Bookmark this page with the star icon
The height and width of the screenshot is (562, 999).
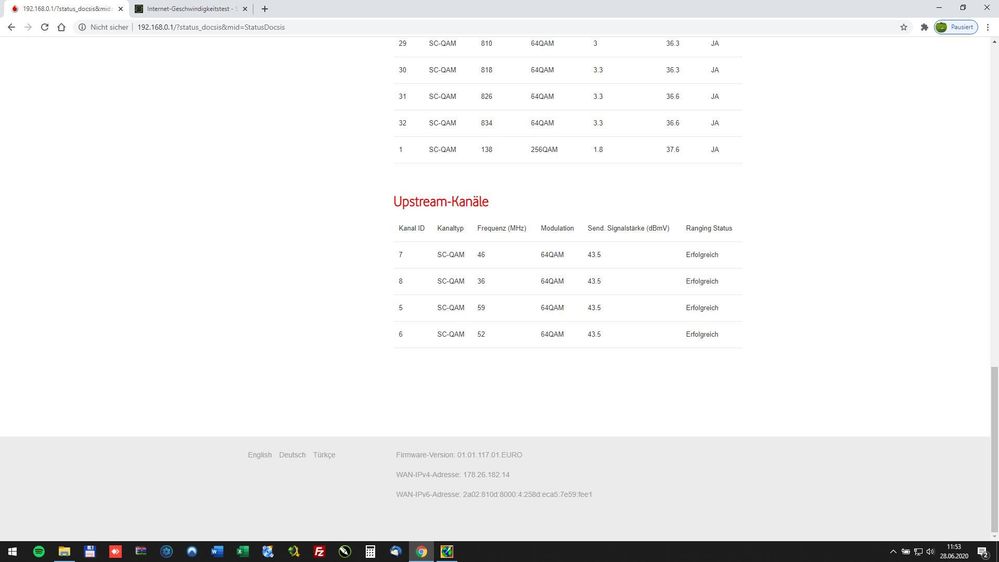tap(903, 27)
